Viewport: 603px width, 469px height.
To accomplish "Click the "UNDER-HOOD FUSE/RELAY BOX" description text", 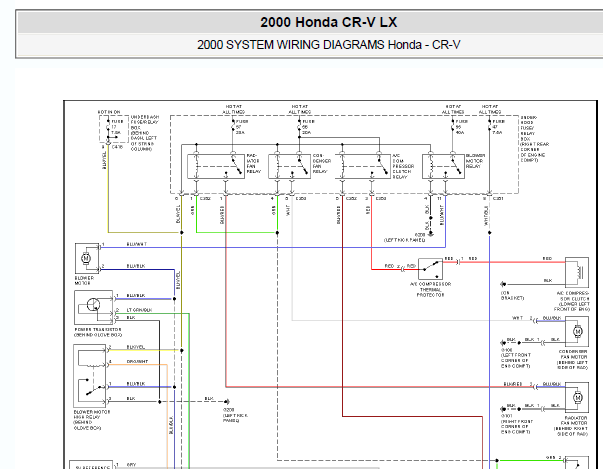I will click(535, 139).
